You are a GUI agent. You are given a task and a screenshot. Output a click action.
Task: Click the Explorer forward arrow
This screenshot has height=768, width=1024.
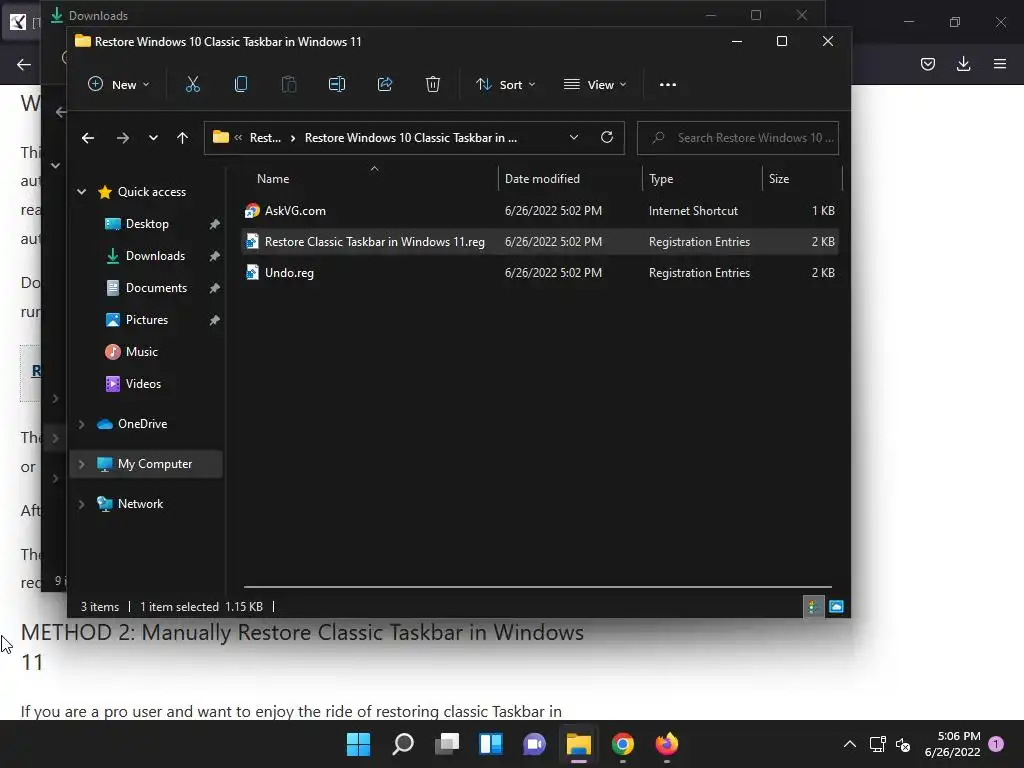pyautogui.click(x=123, y=138)
